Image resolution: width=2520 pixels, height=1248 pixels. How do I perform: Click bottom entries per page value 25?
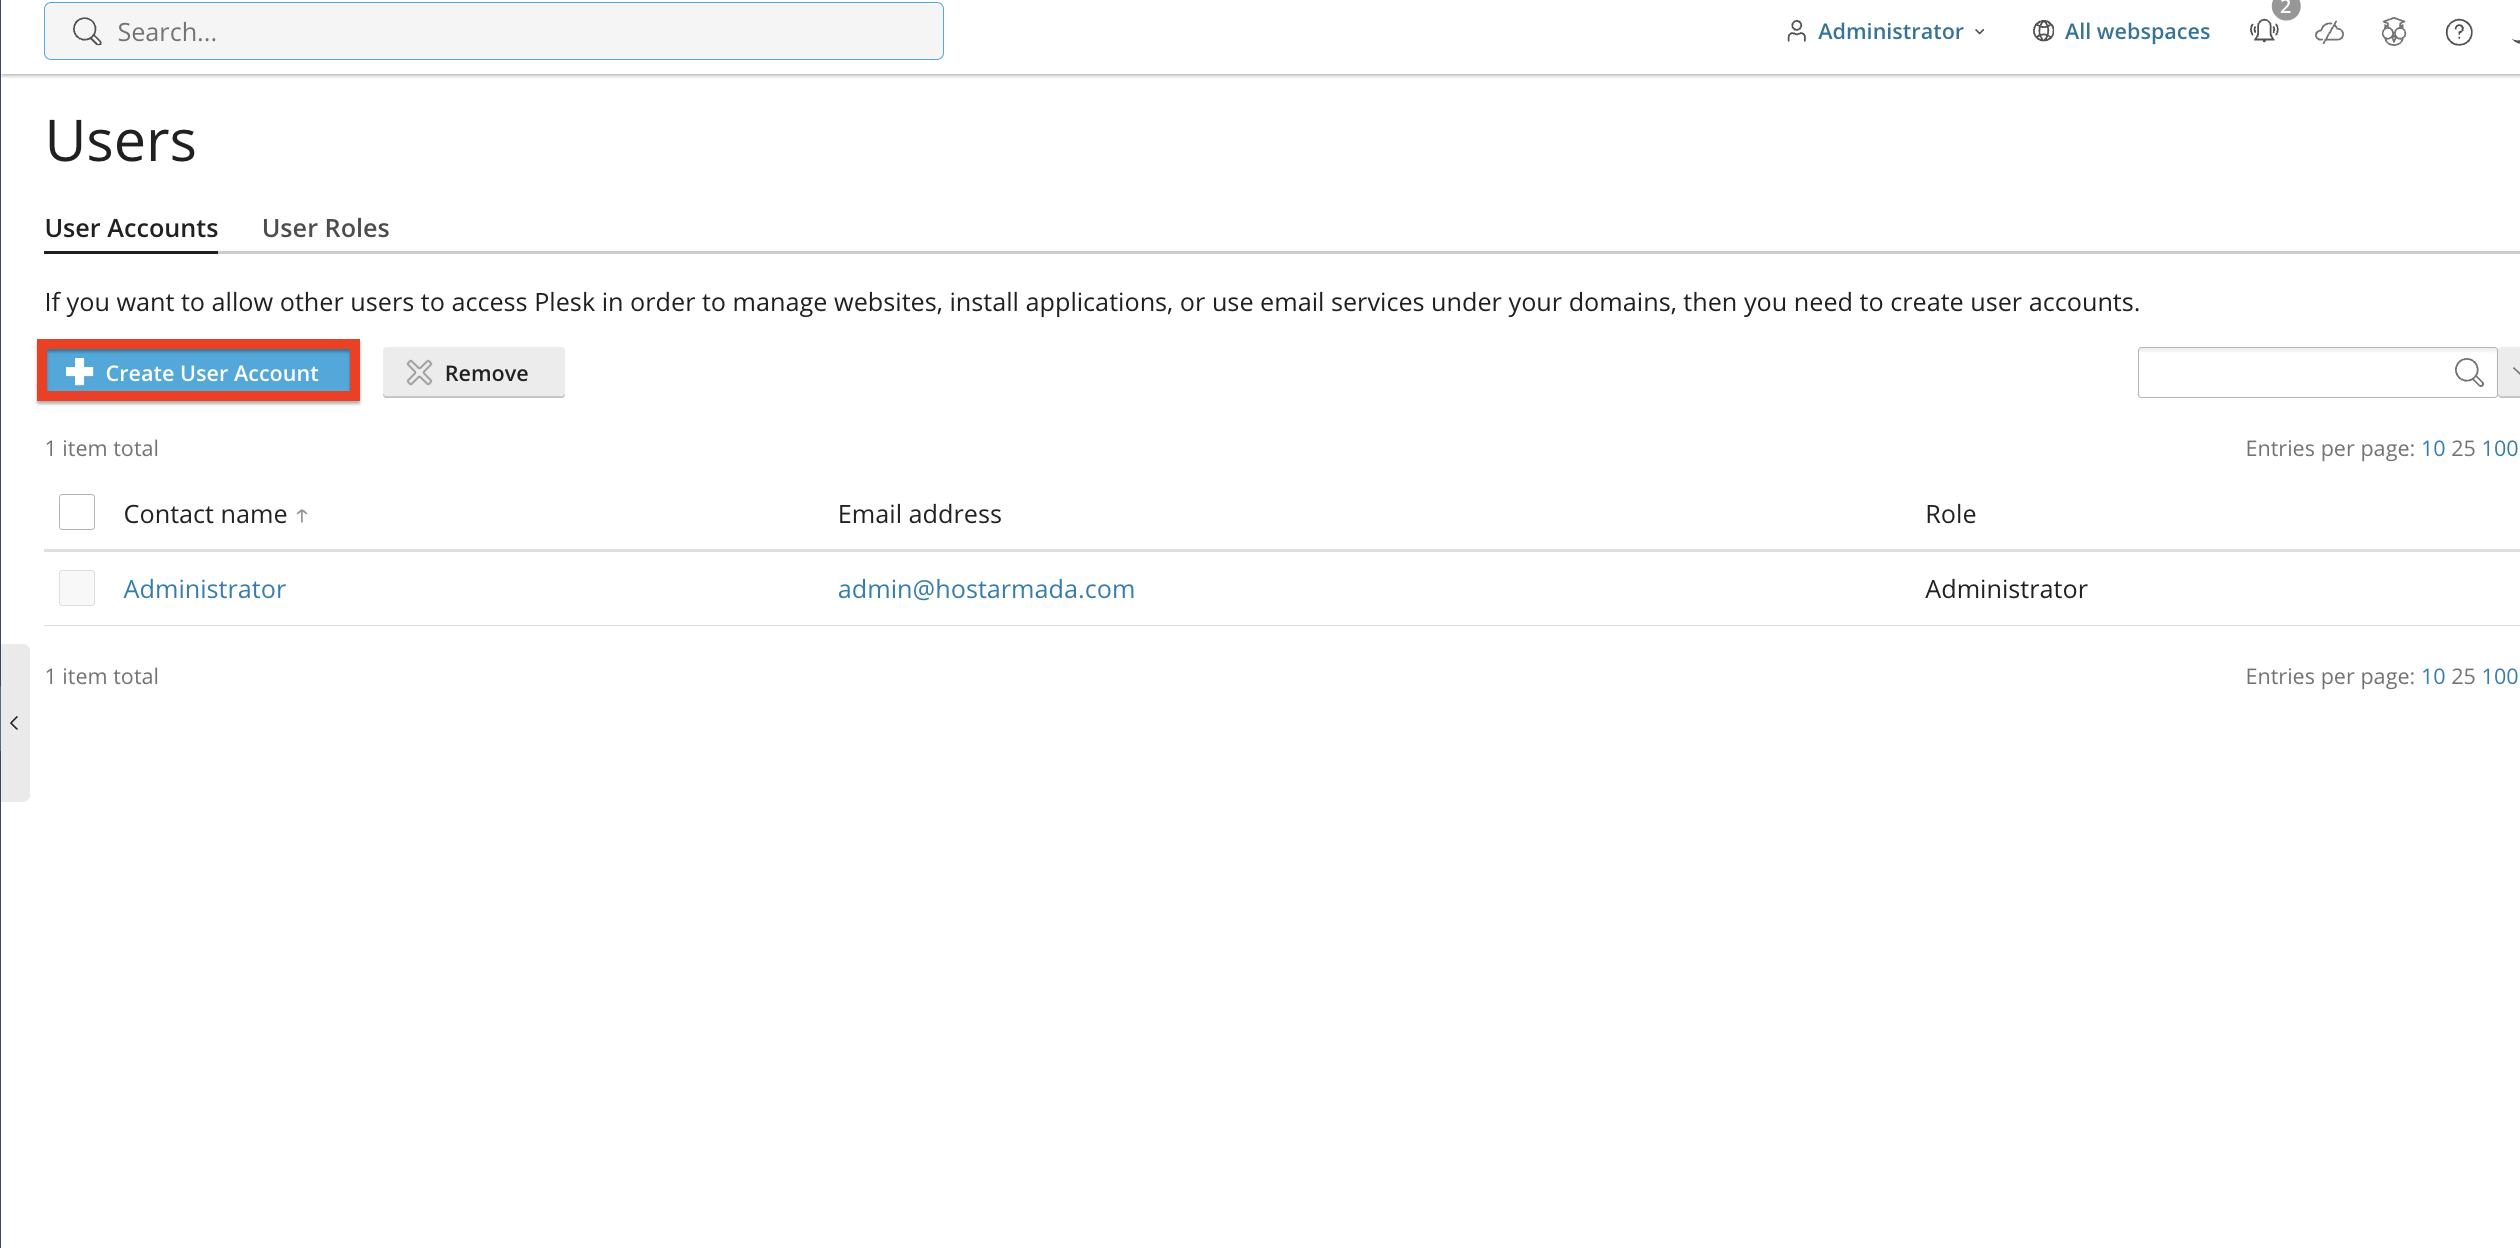(x=2463, y=676)
